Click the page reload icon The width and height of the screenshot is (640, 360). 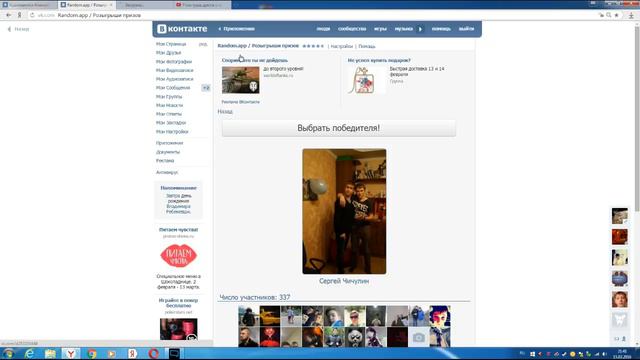(x=32, y=15)
